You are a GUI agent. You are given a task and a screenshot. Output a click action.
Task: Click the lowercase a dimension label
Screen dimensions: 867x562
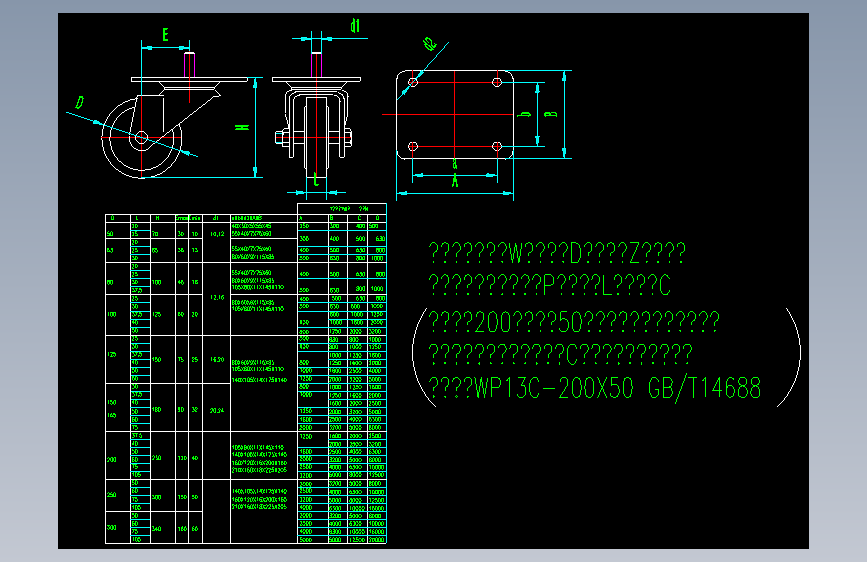coord(455,164)
